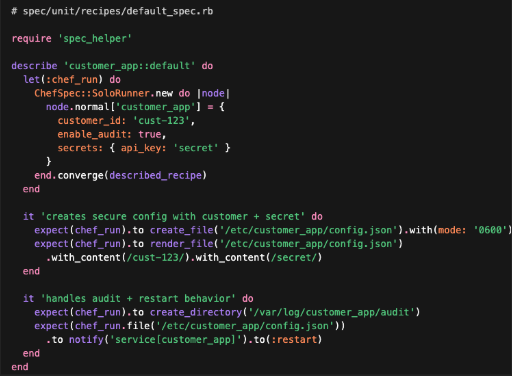Click the symbol ':chef_run' in let
The height and width of the screenshot is (376, 512).
[x=72, y=79]
